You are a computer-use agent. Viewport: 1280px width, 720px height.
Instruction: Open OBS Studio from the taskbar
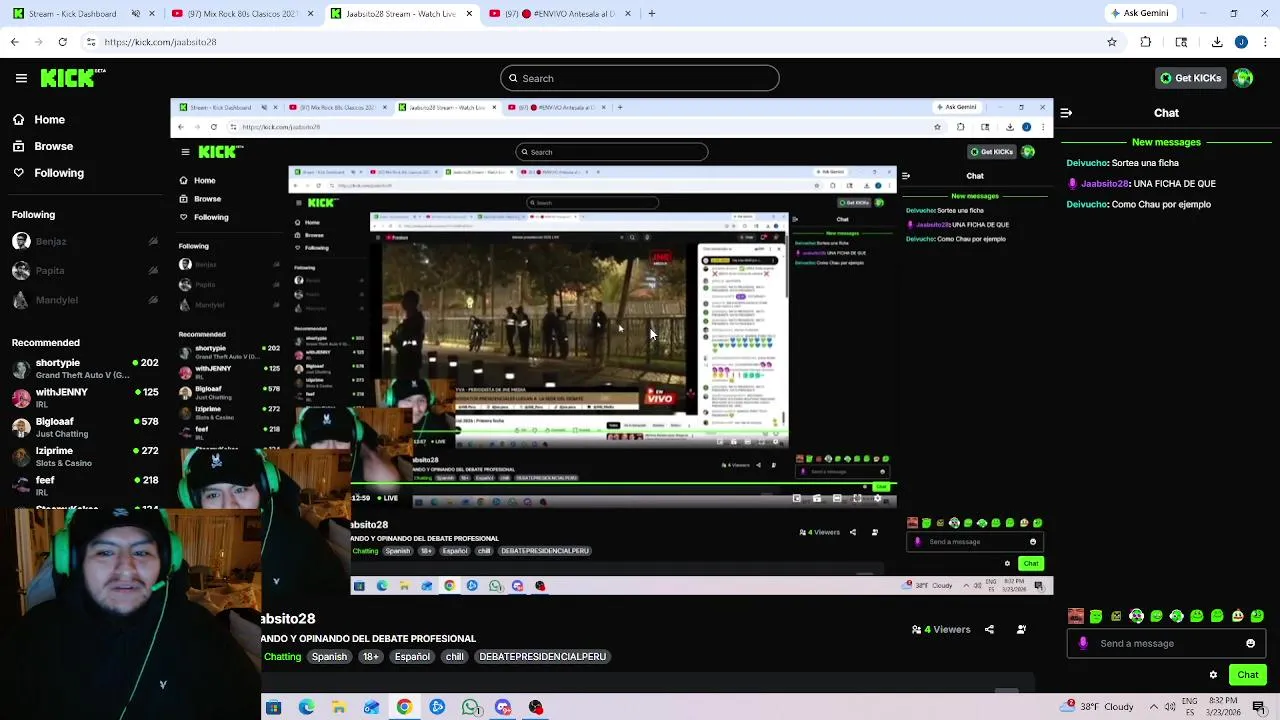(536, 707)
